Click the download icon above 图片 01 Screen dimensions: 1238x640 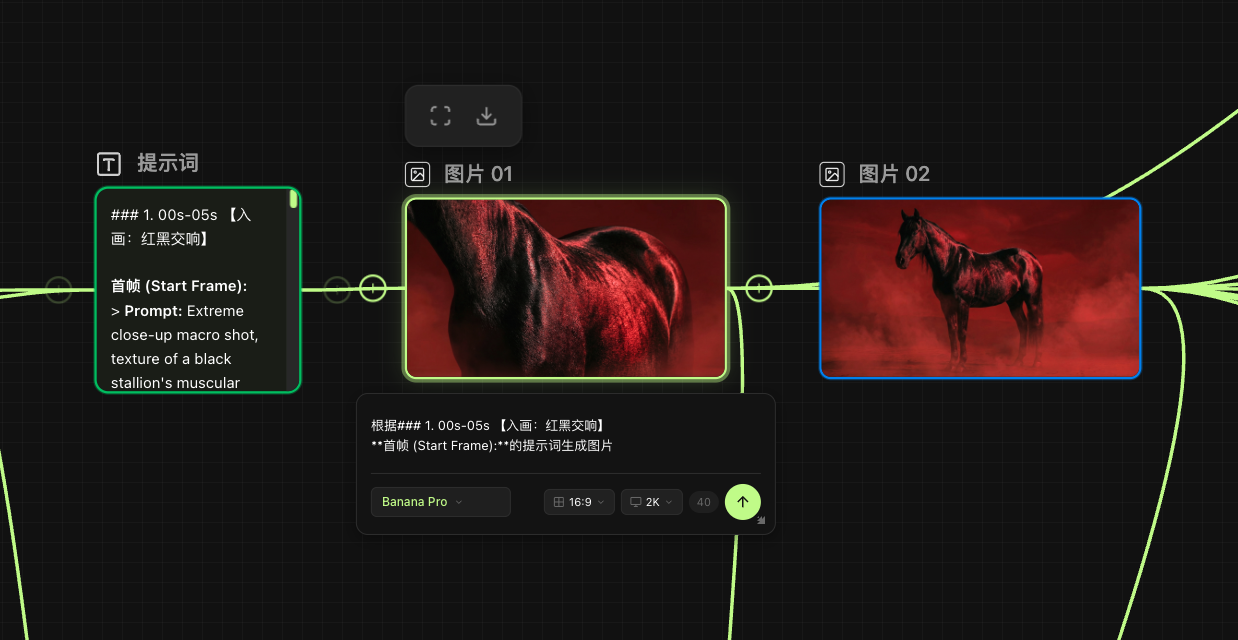coord(486,116)
